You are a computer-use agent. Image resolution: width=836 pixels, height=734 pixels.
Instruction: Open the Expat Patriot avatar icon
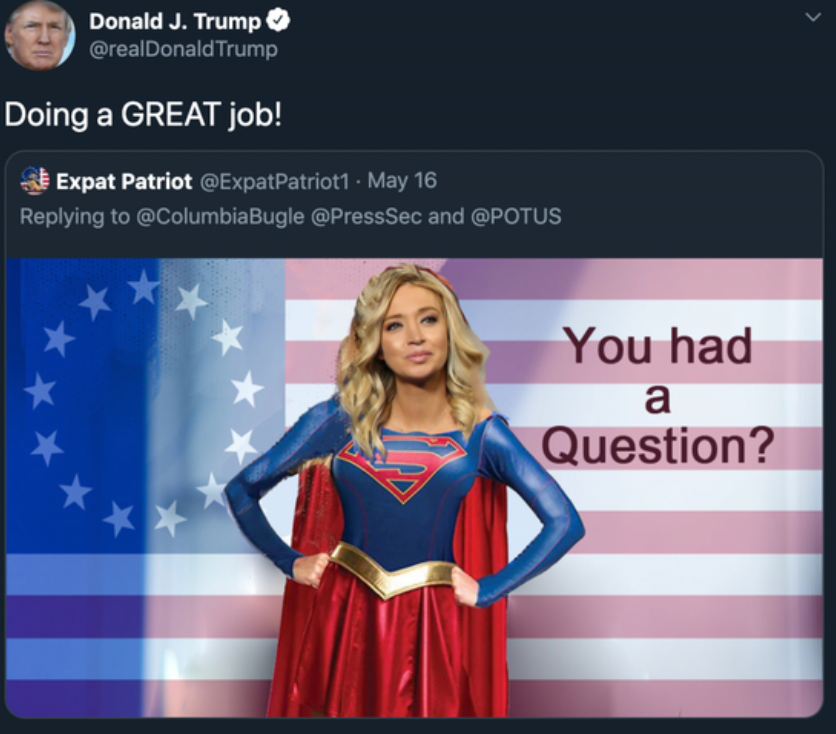point(35,181)
